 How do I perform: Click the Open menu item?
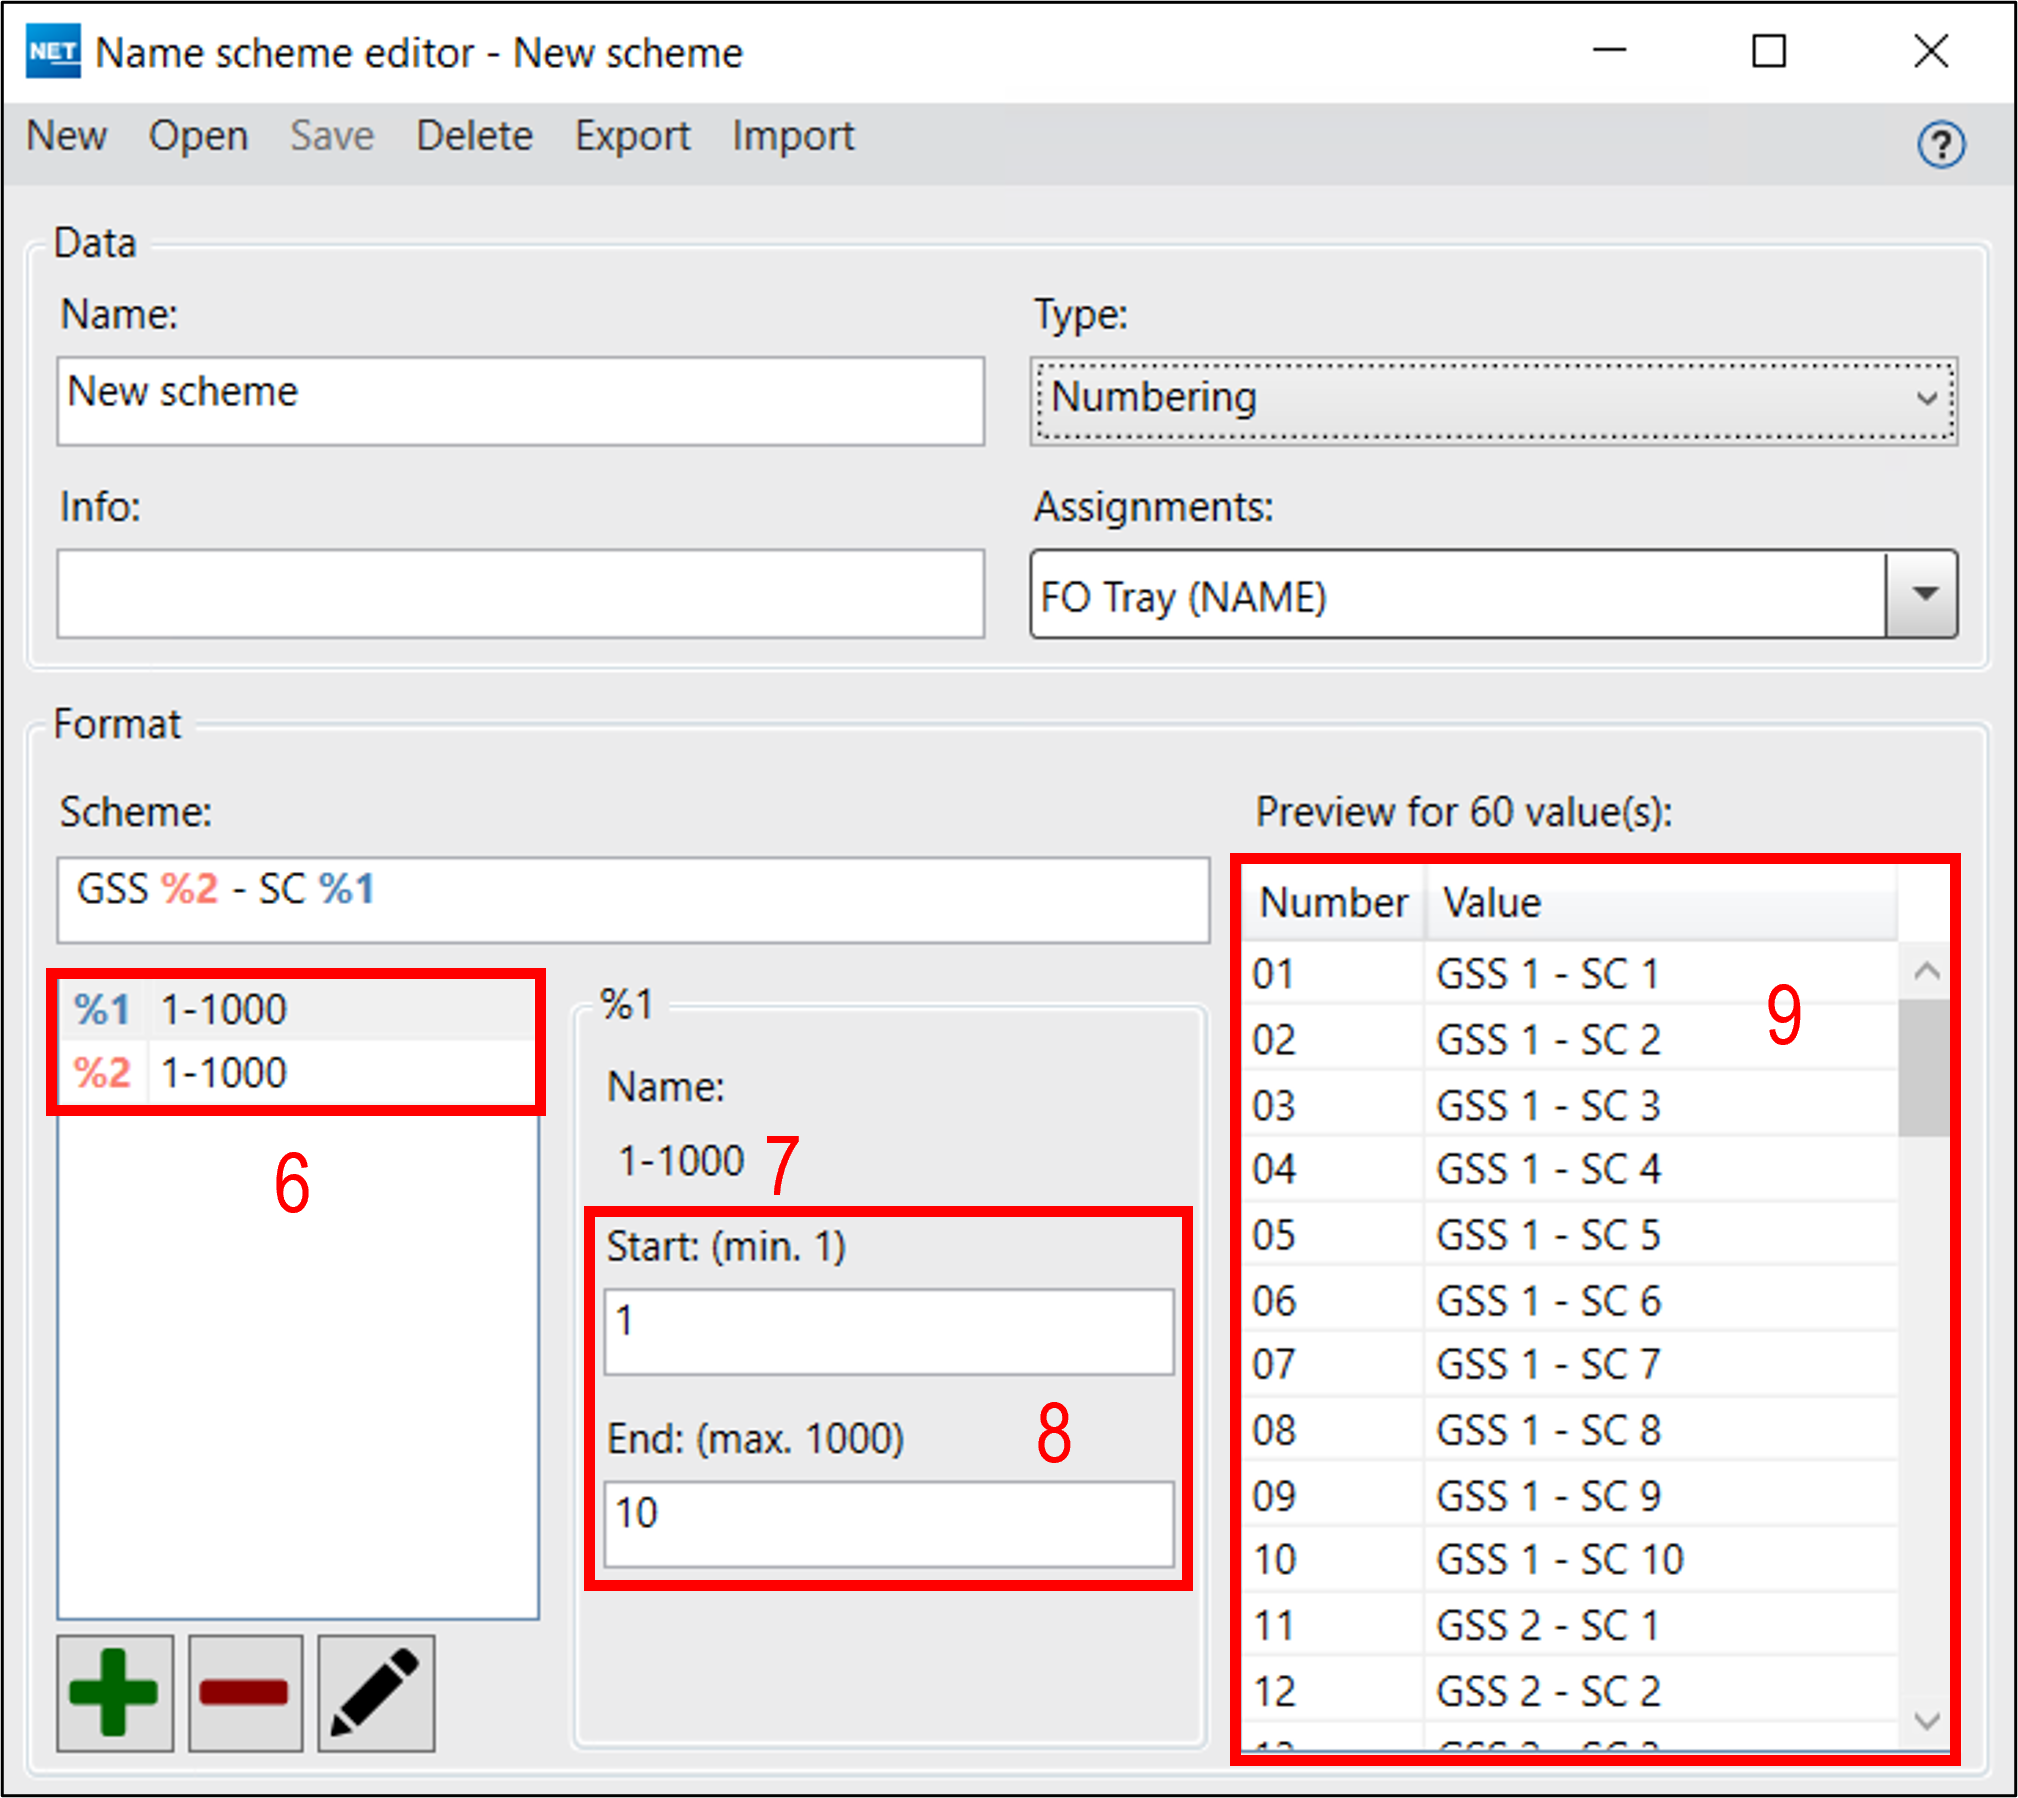[198, 135]
